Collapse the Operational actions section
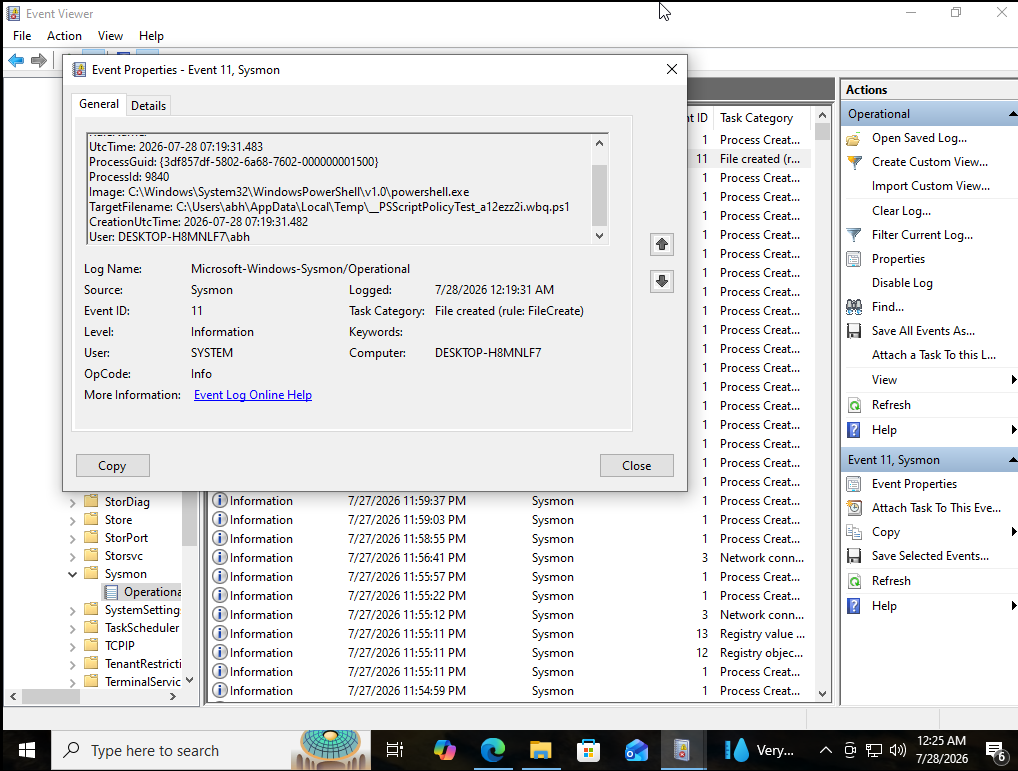The image size is (1018, 771). click(x=1012, y=114)
